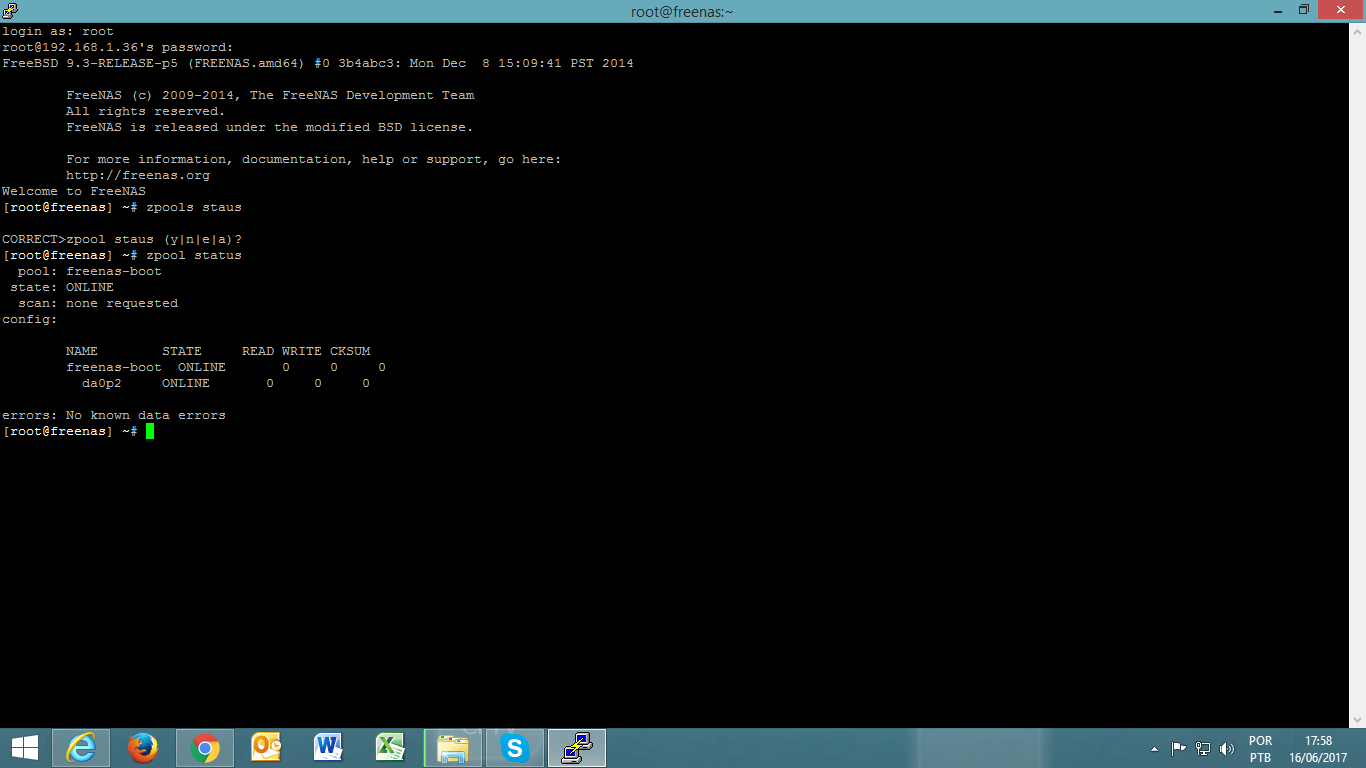Screen dimensions: 1366x768
Task: Click the "login as: root" line
Action: pos(58,31)
